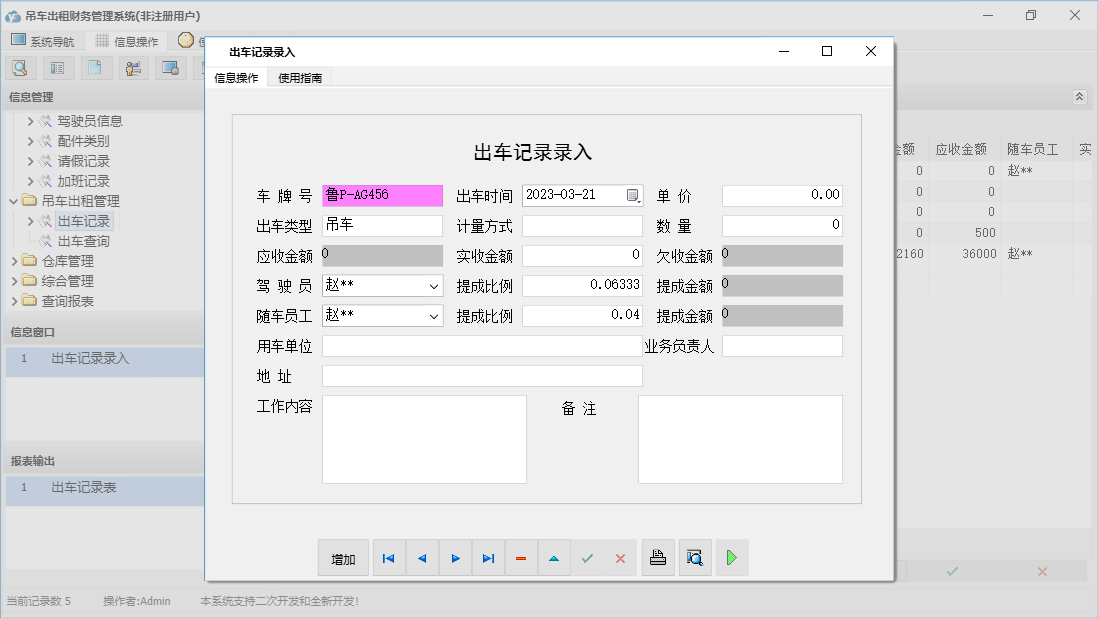
Task: Advance to the next record
Action: (455, 558)
